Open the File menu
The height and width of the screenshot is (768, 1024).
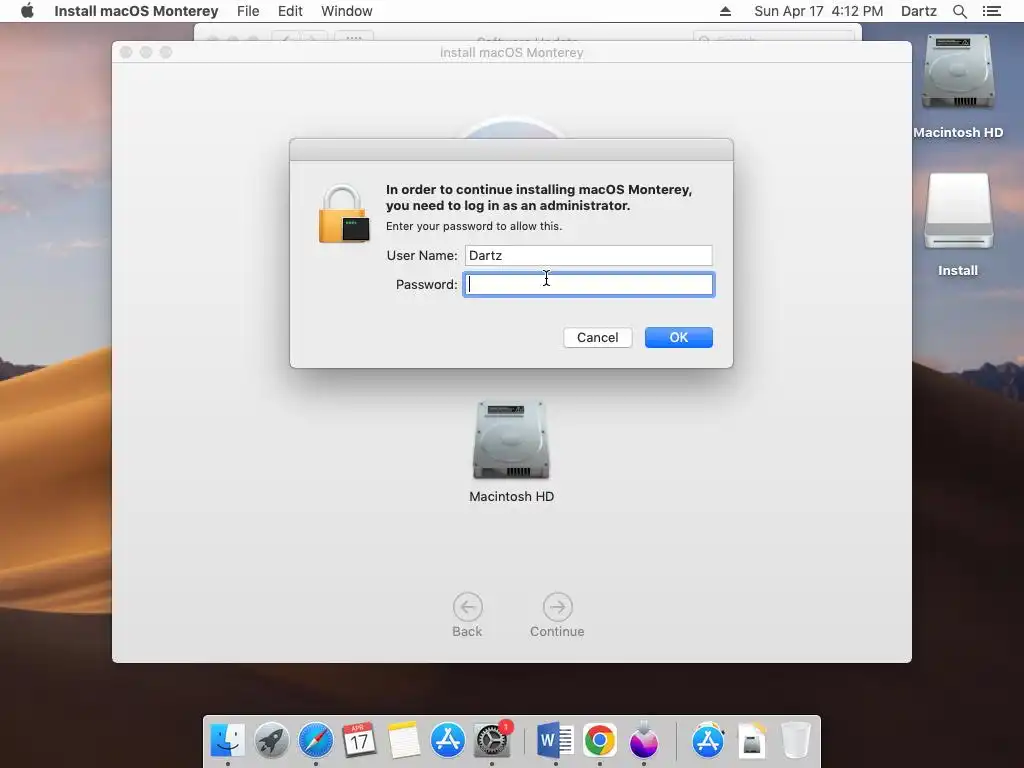(248, 11)
